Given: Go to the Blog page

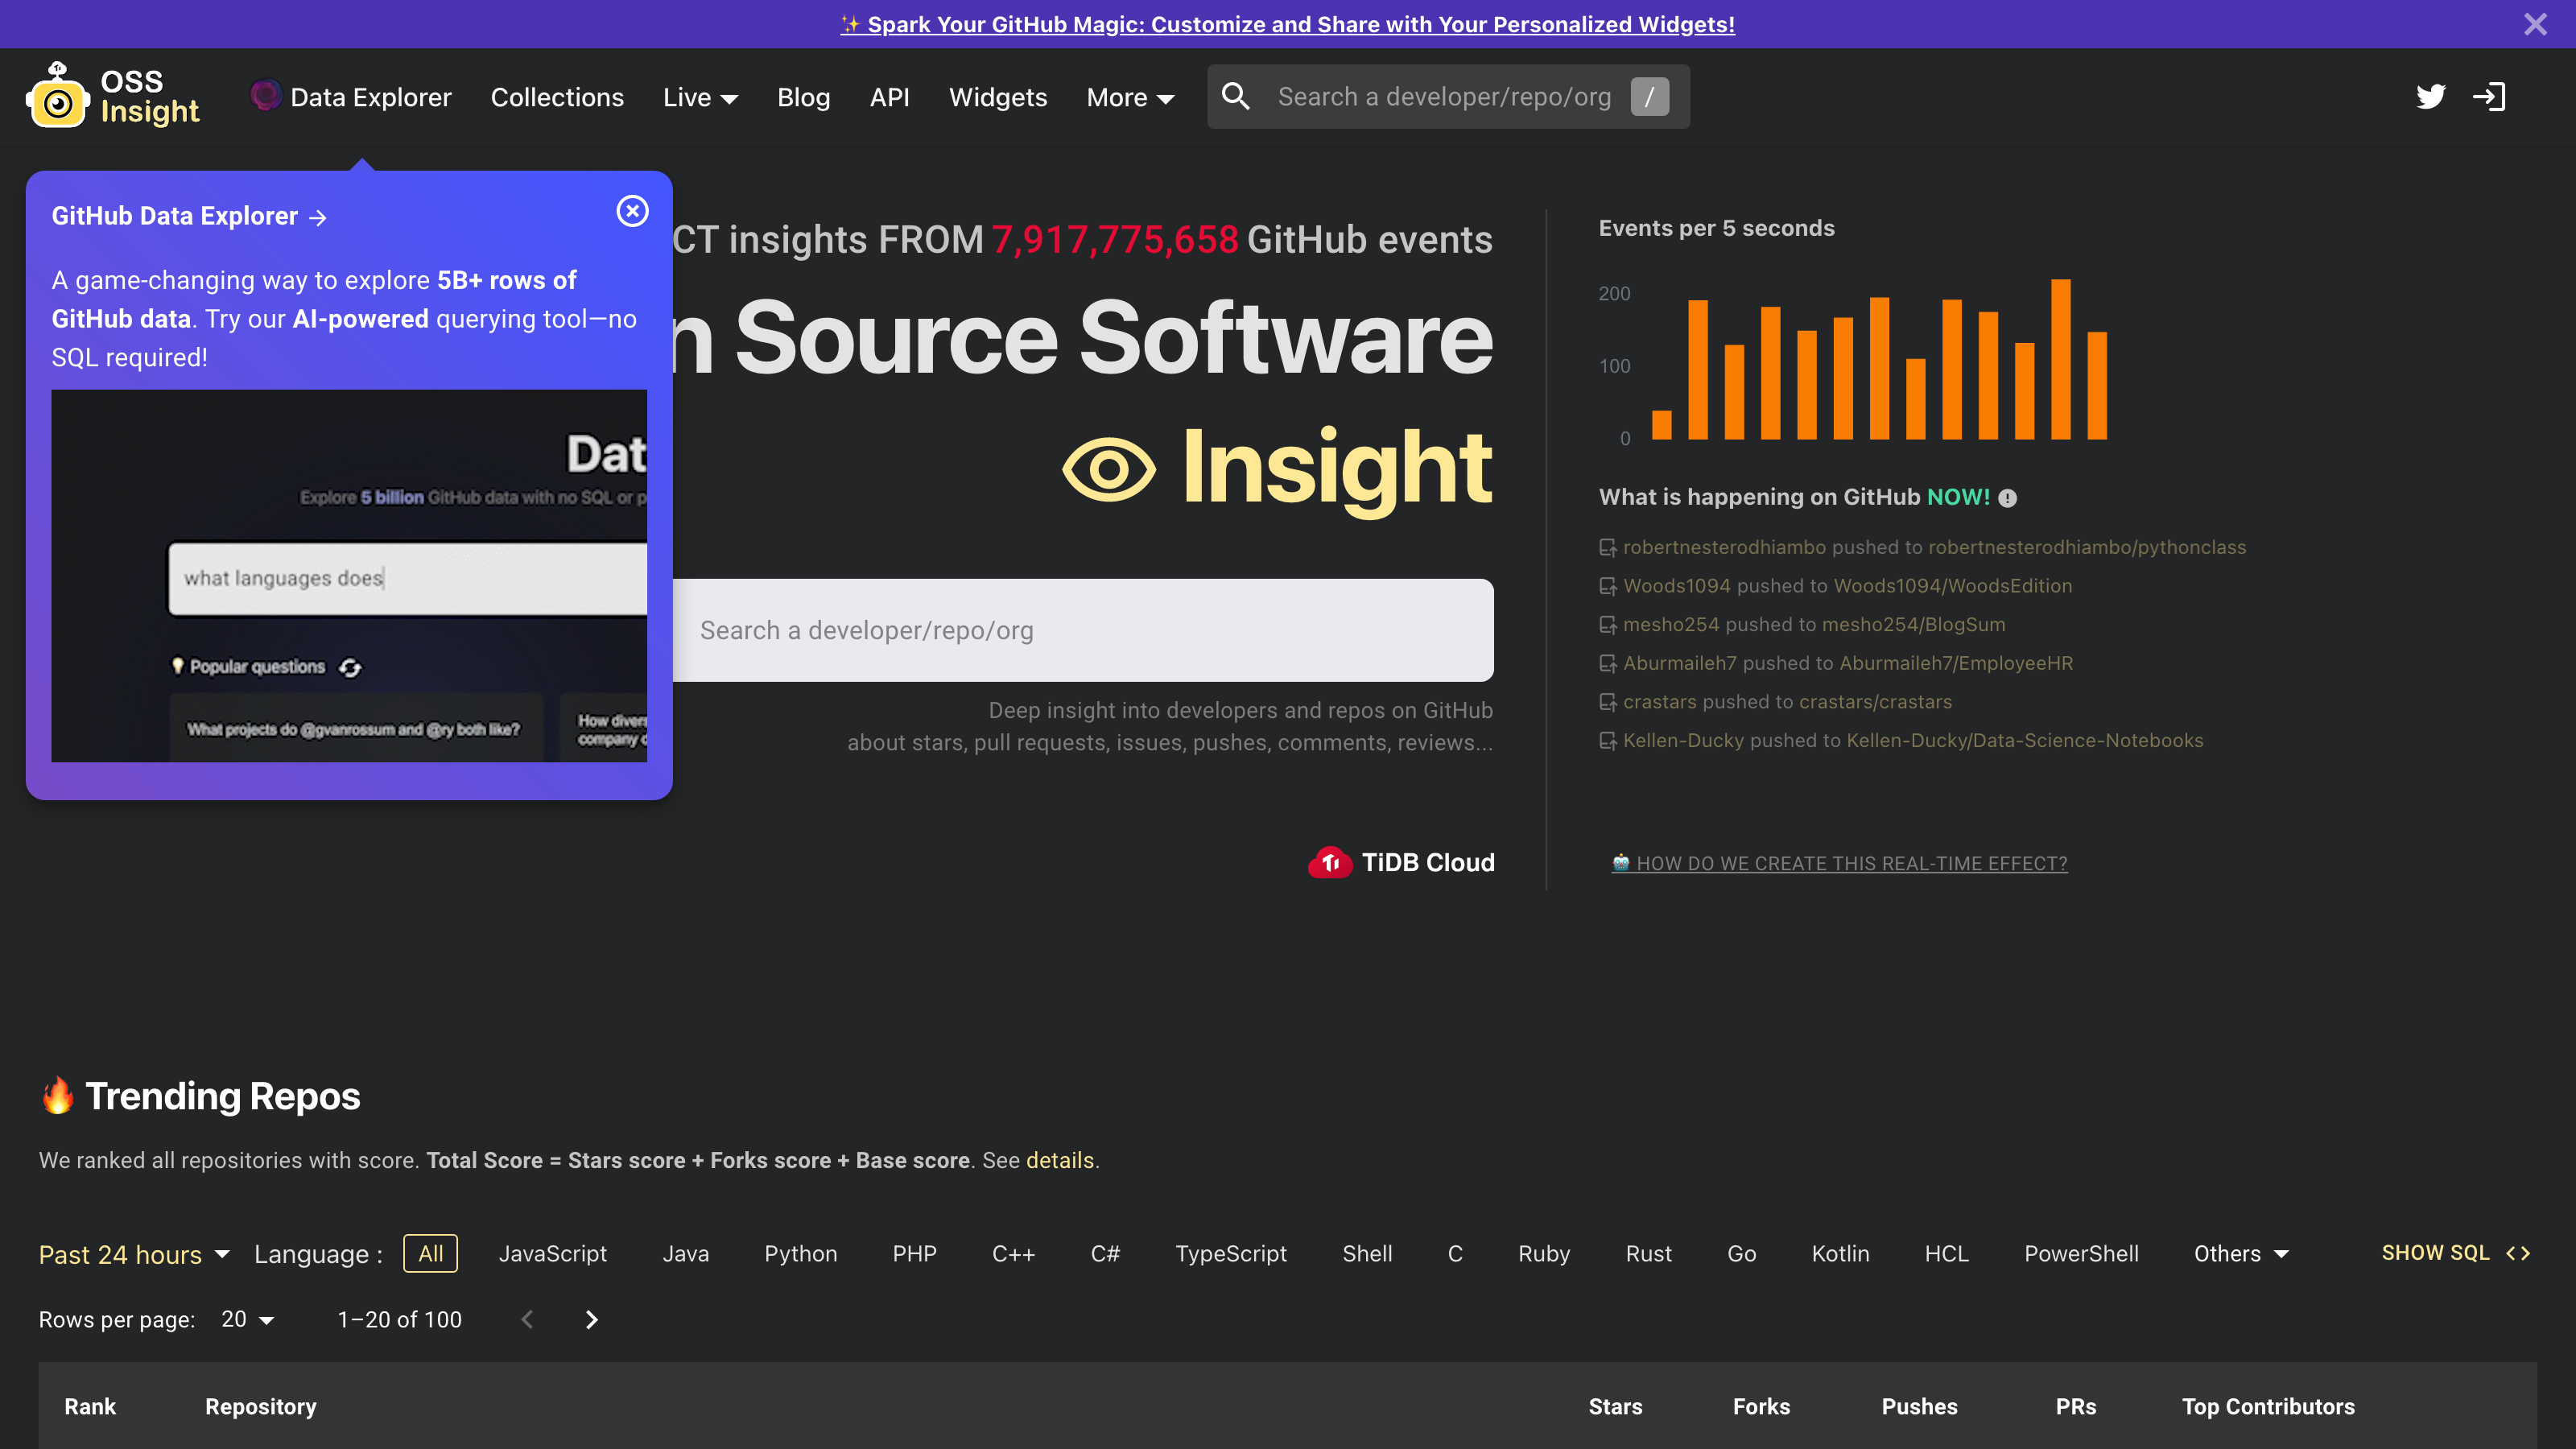Looking at the screenshot, I should pyautogui.click(x=804, y=97).
